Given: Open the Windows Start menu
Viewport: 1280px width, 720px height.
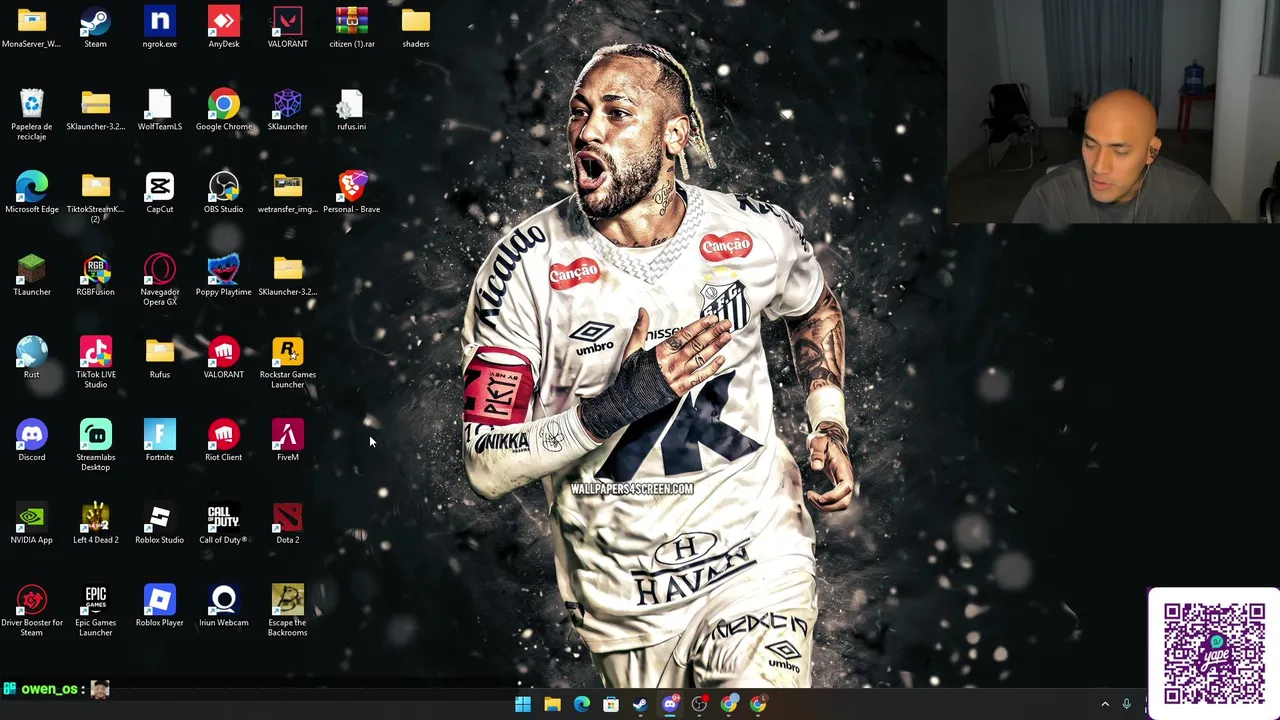Looking at the screenshot, I should pyautogui.click(x=523, y=705).
